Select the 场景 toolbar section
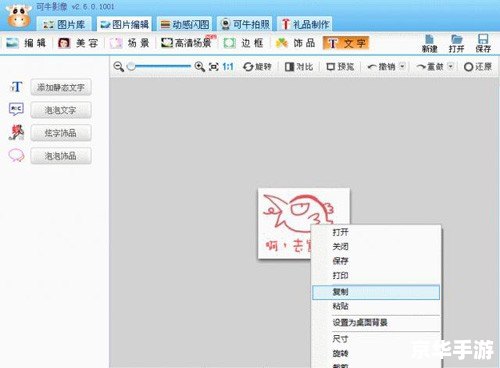This screenshot has height=368, width=500. (129, 43)
